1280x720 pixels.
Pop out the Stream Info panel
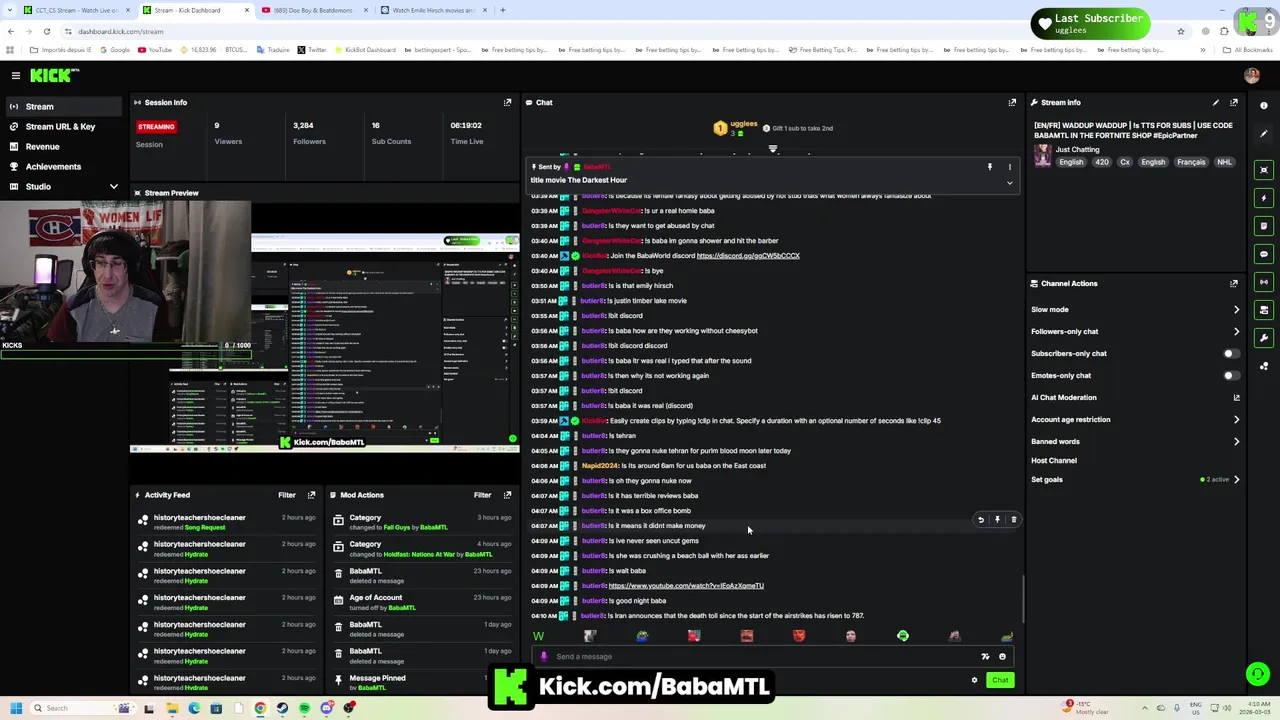click(1234, 102)
